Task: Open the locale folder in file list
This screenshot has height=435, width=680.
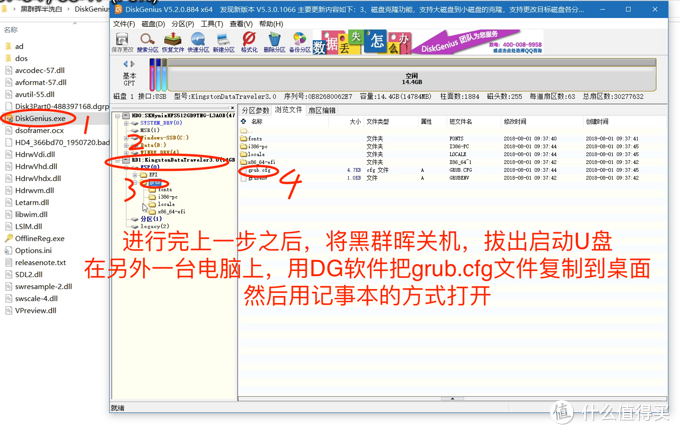Action: coord(252,154)
